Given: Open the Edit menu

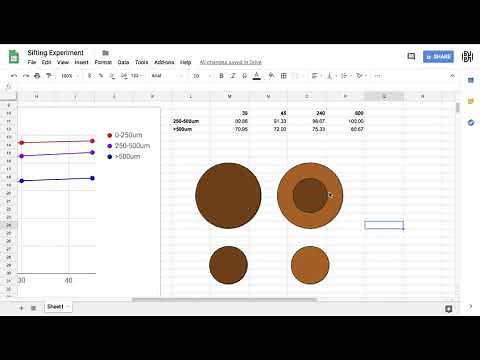Looking at the screenshot, I should (46, 62).
